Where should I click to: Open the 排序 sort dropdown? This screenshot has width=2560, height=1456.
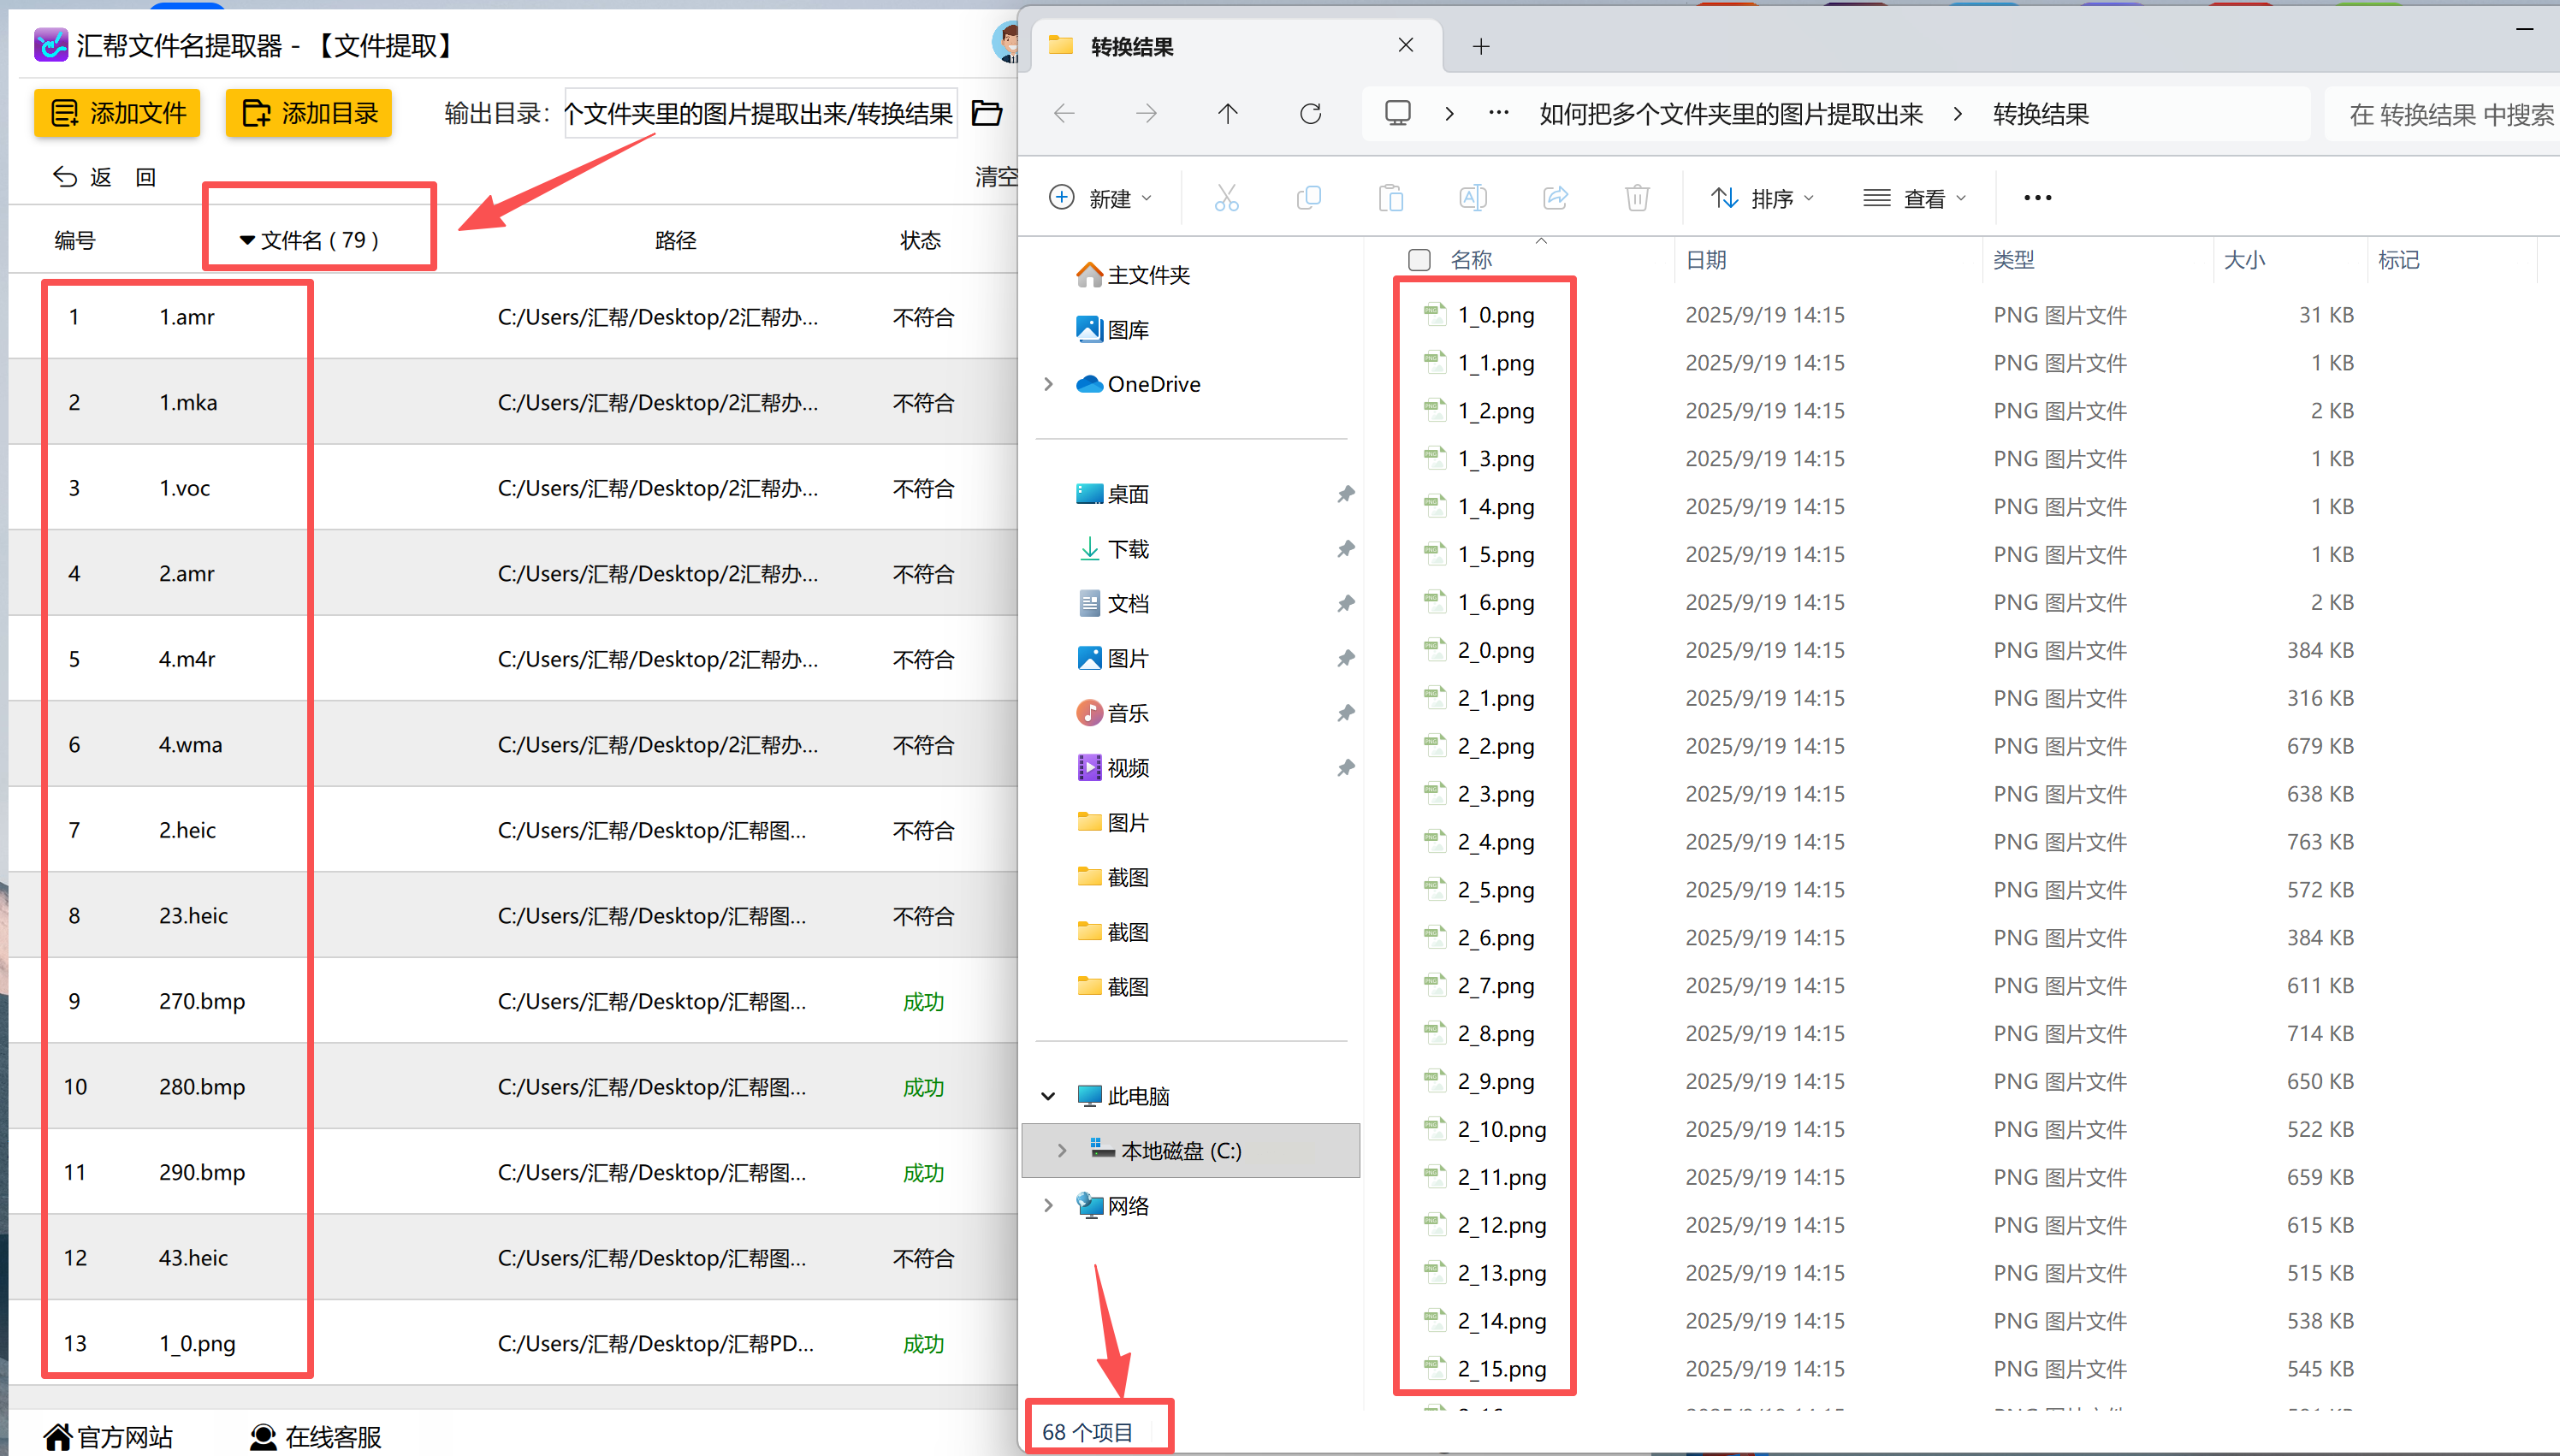pyautogui.click(x=1762, y=198)
